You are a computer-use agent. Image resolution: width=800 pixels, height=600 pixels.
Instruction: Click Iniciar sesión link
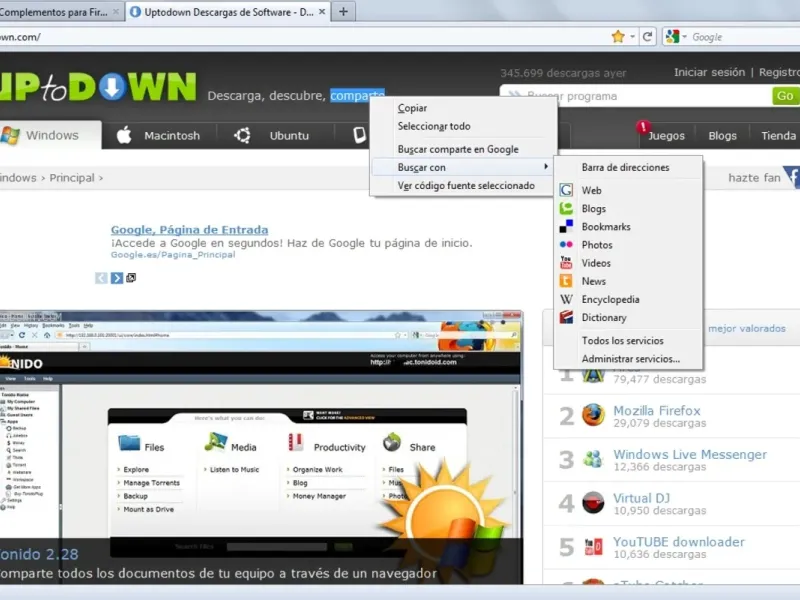(x=709, y=72)
